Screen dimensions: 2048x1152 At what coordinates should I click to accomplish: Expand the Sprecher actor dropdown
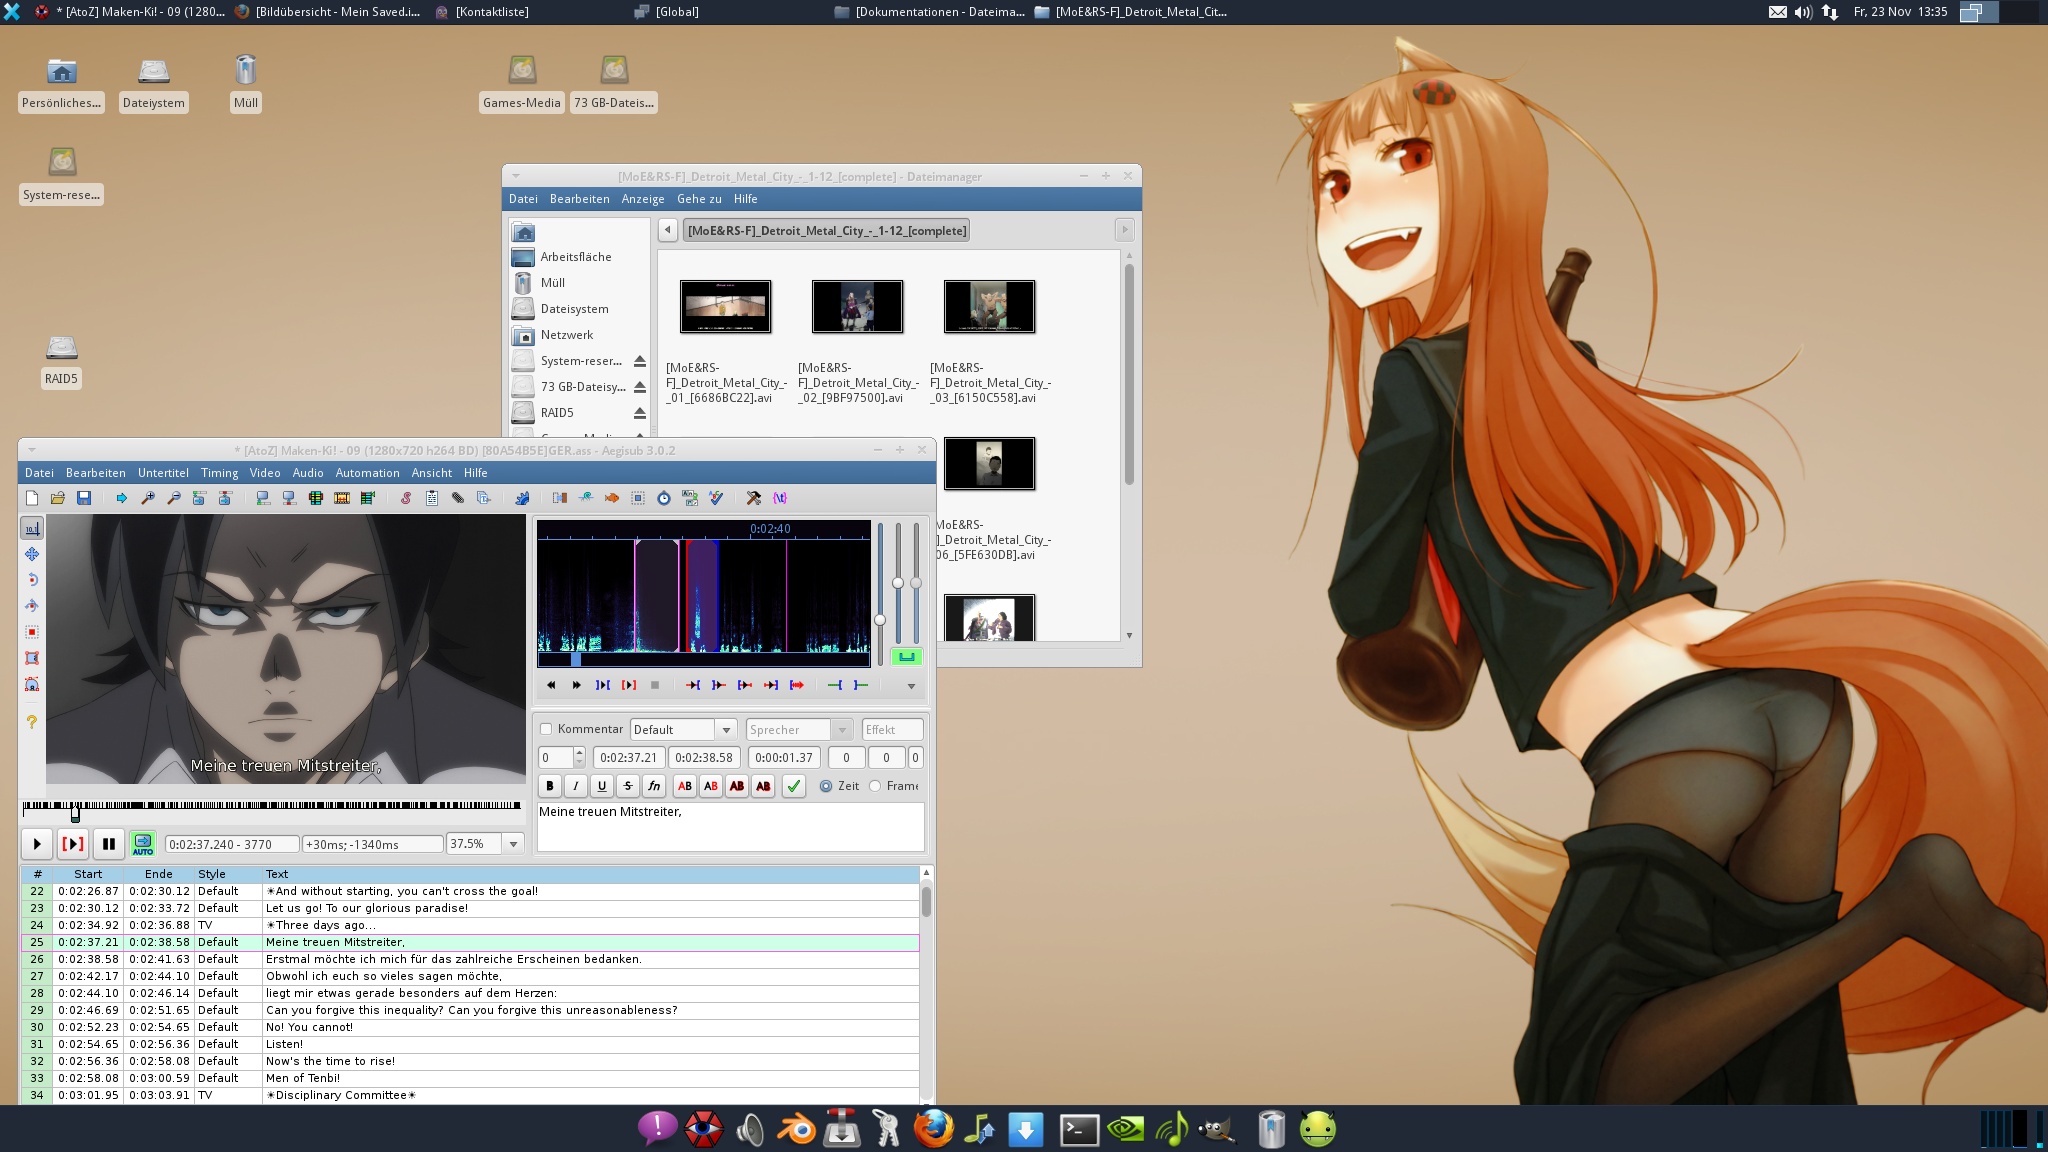[x=842, y=730]
